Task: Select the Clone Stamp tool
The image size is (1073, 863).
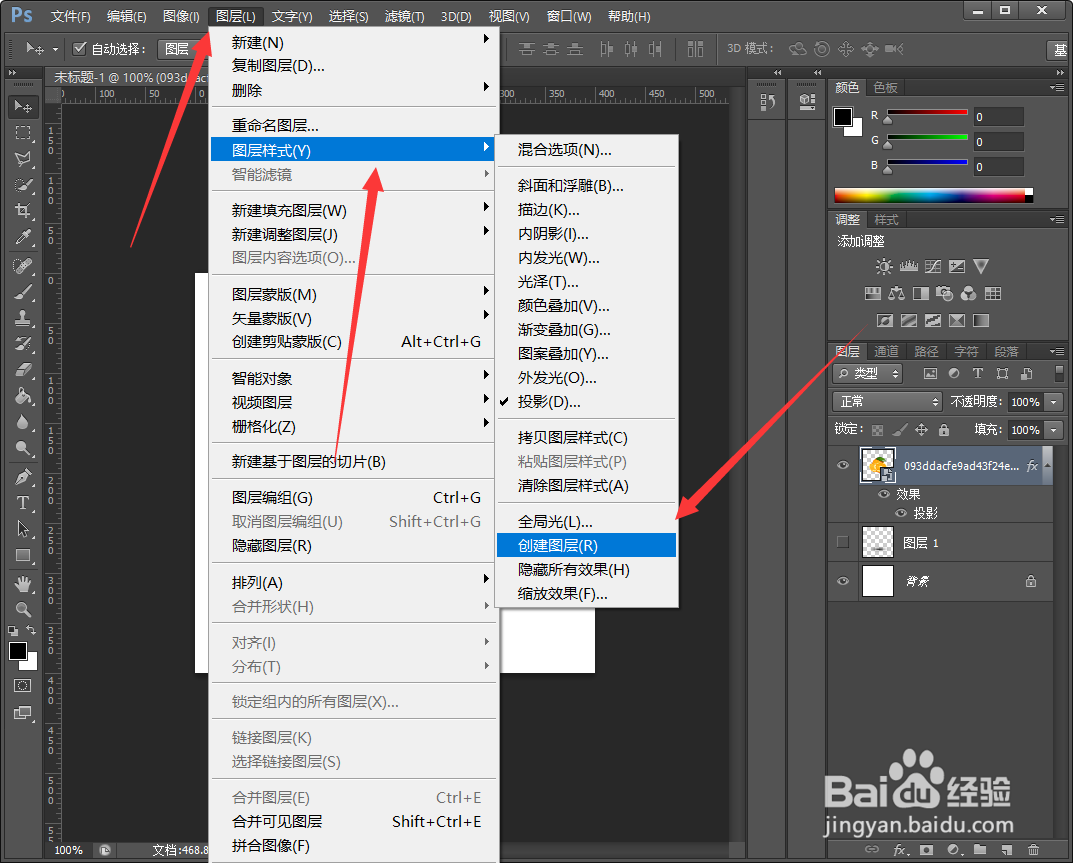Action: pos(23,318)
